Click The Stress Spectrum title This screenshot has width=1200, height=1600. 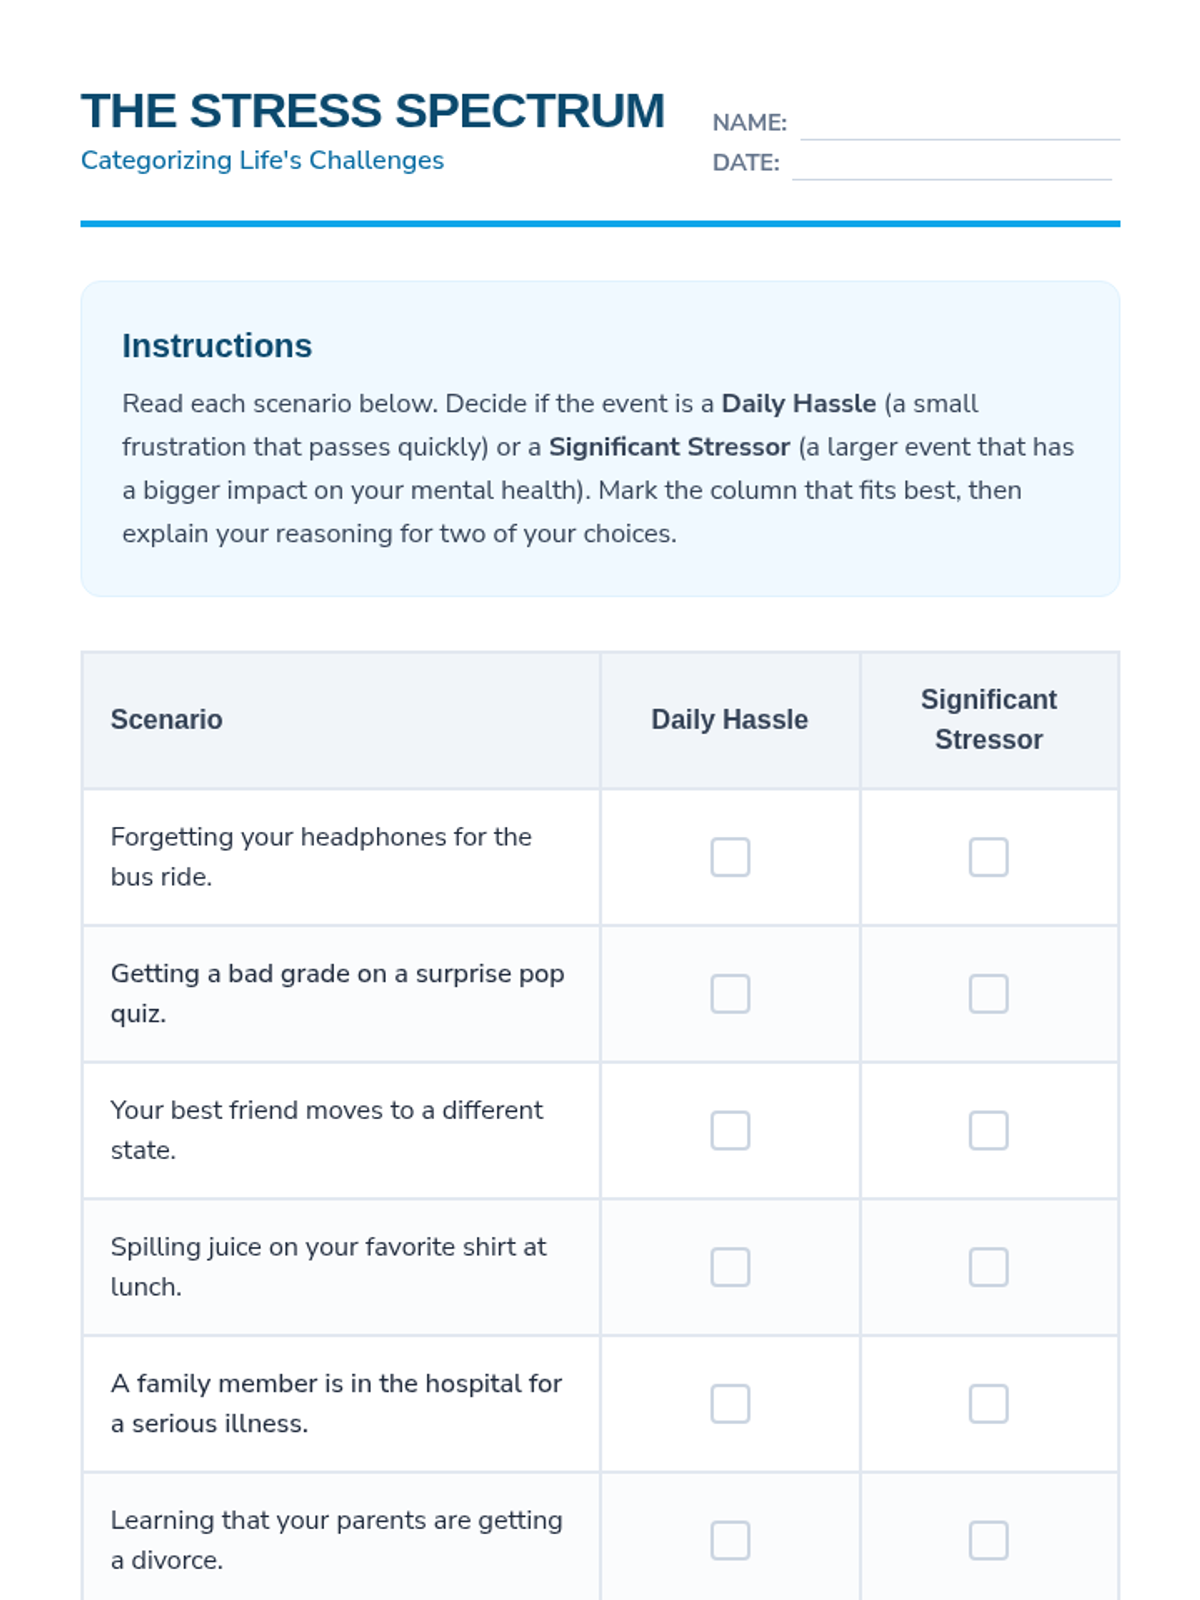tap(373, 111)
